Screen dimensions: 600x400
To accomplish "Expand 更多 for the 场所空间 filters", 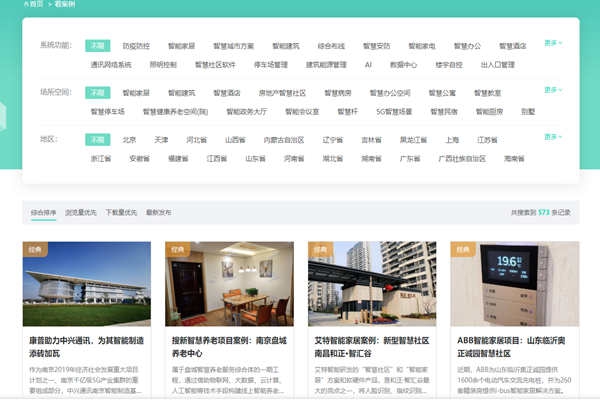I will (553, 90).
